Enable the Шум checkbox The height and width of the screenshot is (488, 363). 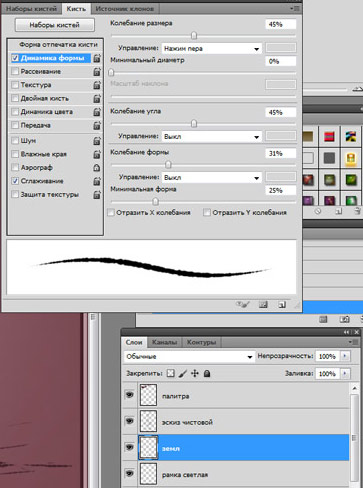(x=15, y=141)
